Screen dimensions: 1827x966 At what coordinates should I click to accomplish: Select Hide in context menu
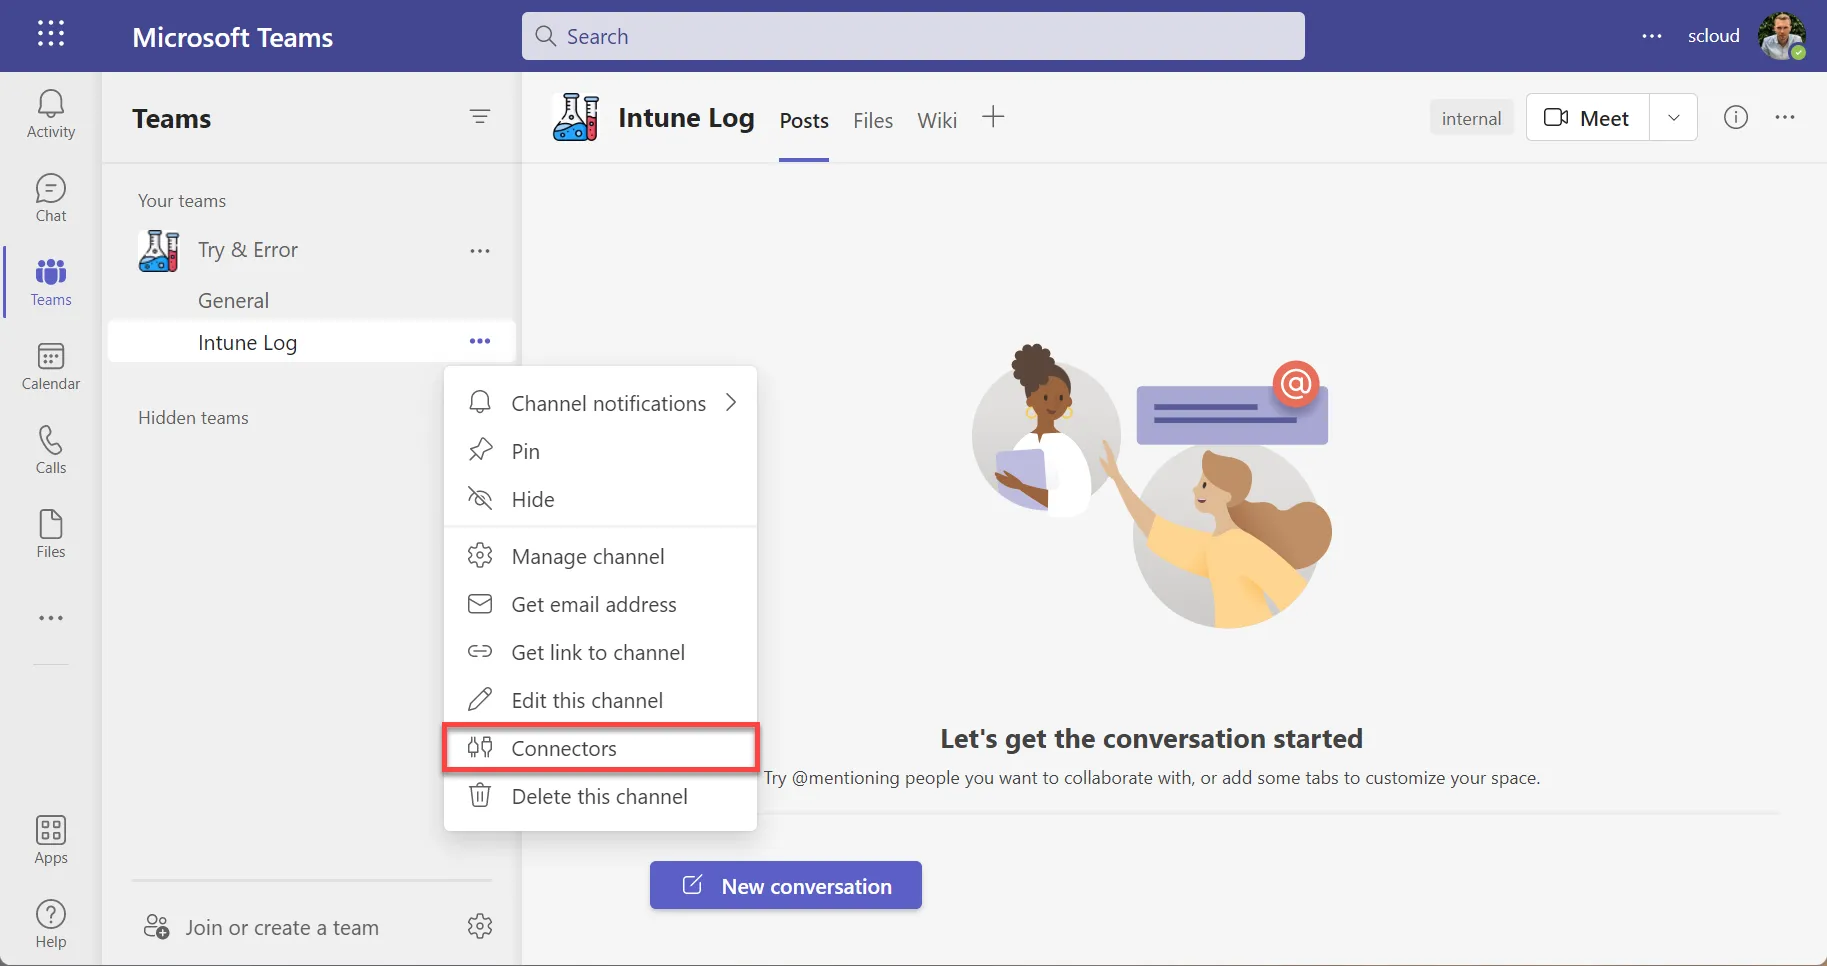point(600,499)
